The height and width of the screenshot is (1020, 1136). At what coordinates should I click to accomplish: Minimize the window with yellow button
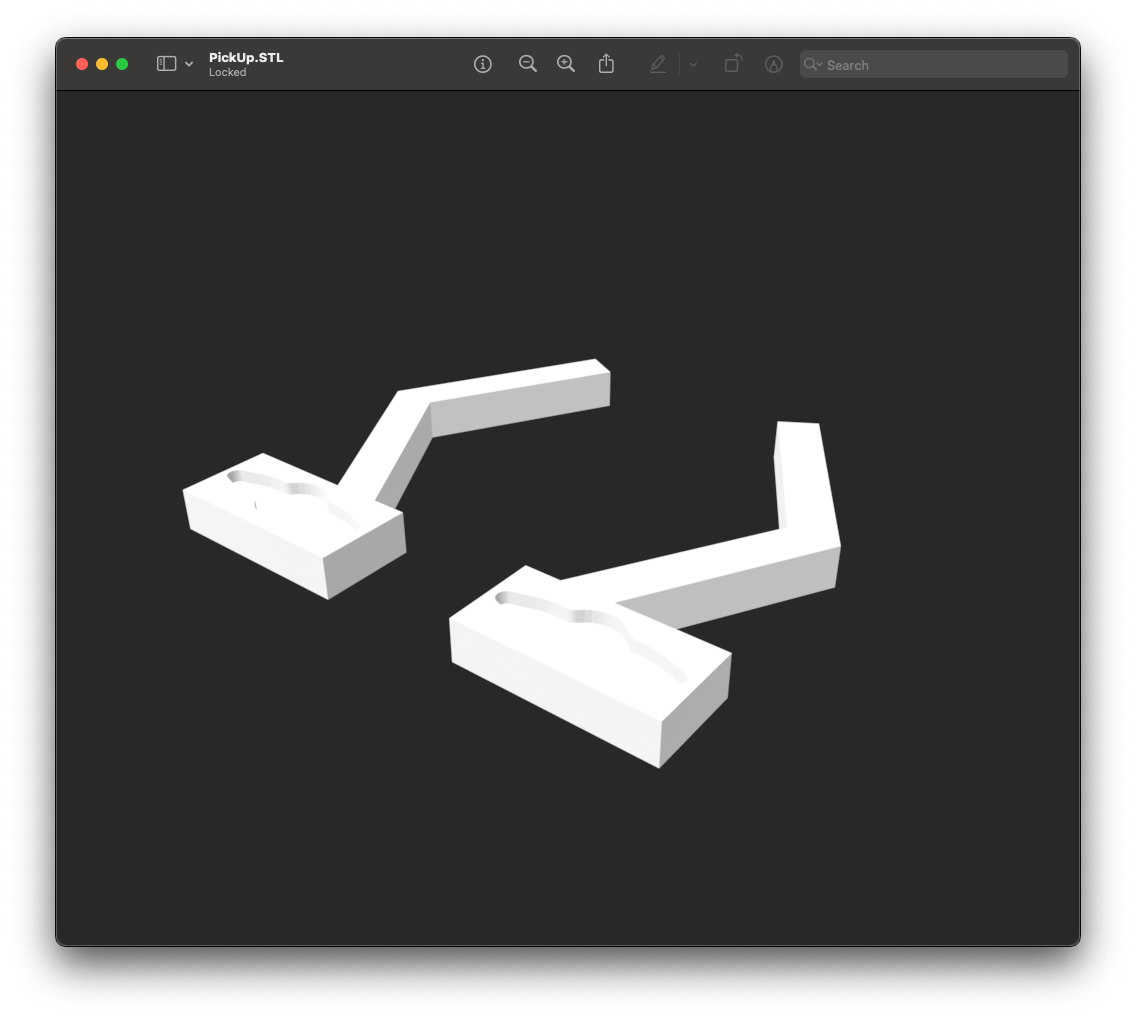click(102, 64)
